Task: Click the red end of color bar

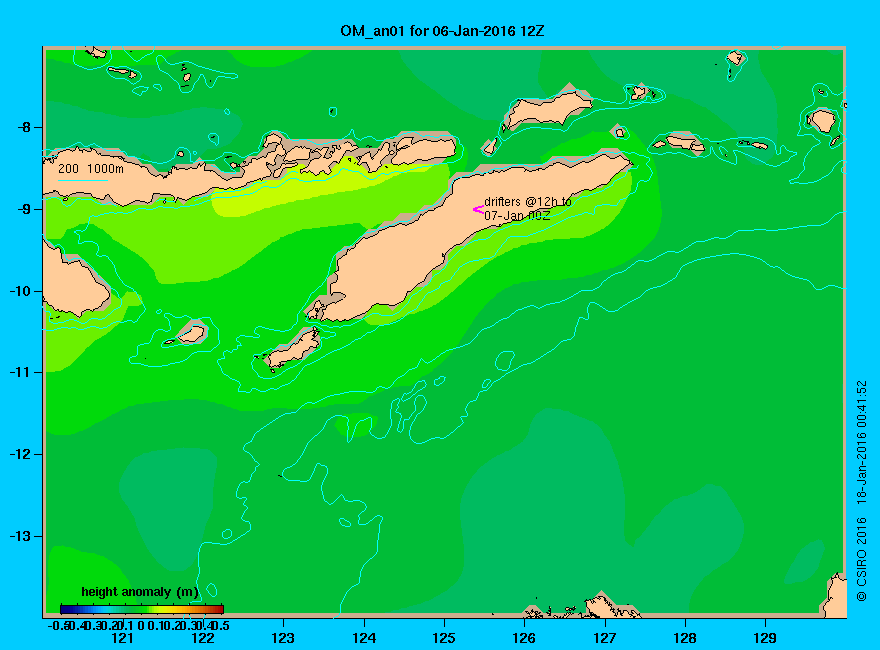Action: click(x=219, y=609)
